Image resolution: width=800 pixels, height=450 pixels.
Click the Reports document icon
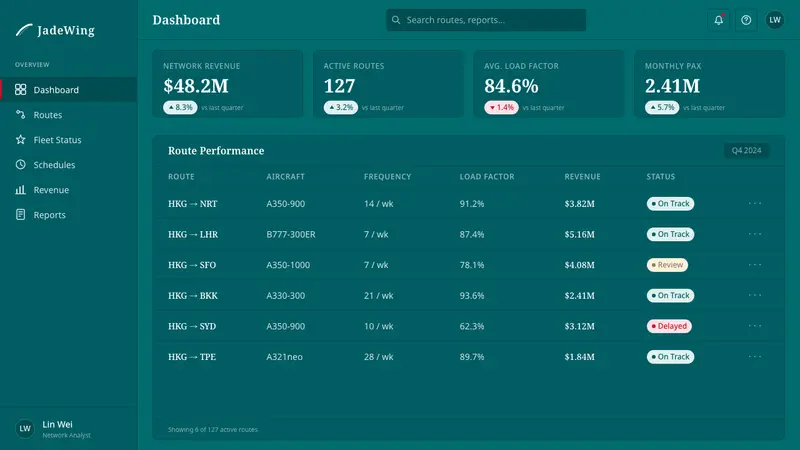20,214
